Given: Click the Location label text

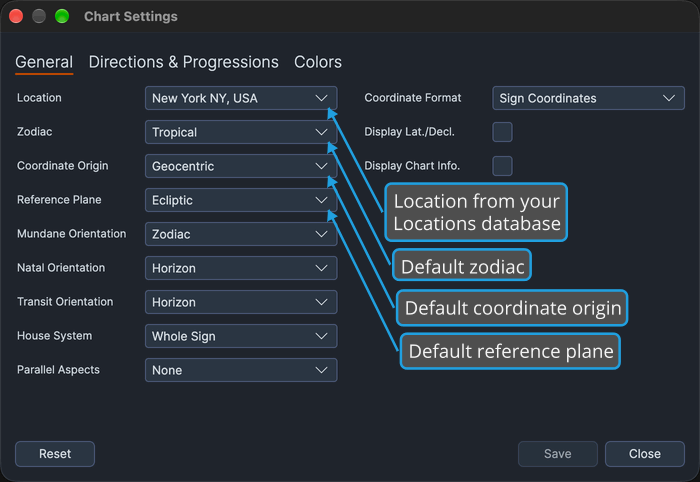Looking at the screenshot, I should pos(39,98).
